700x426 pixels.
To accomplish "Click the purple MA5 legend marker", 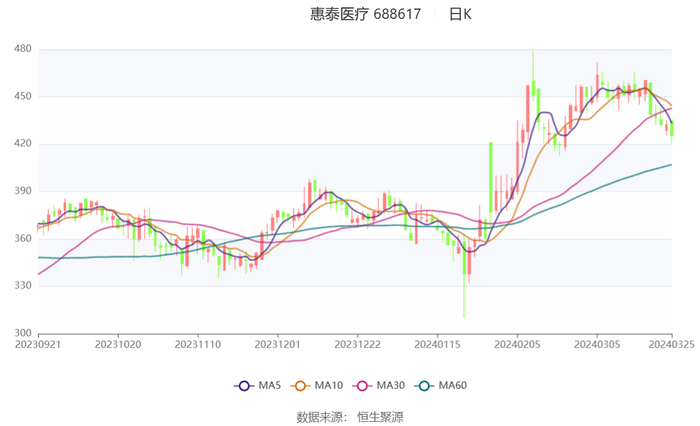I will pyautogui.click(x=242, y=386).
